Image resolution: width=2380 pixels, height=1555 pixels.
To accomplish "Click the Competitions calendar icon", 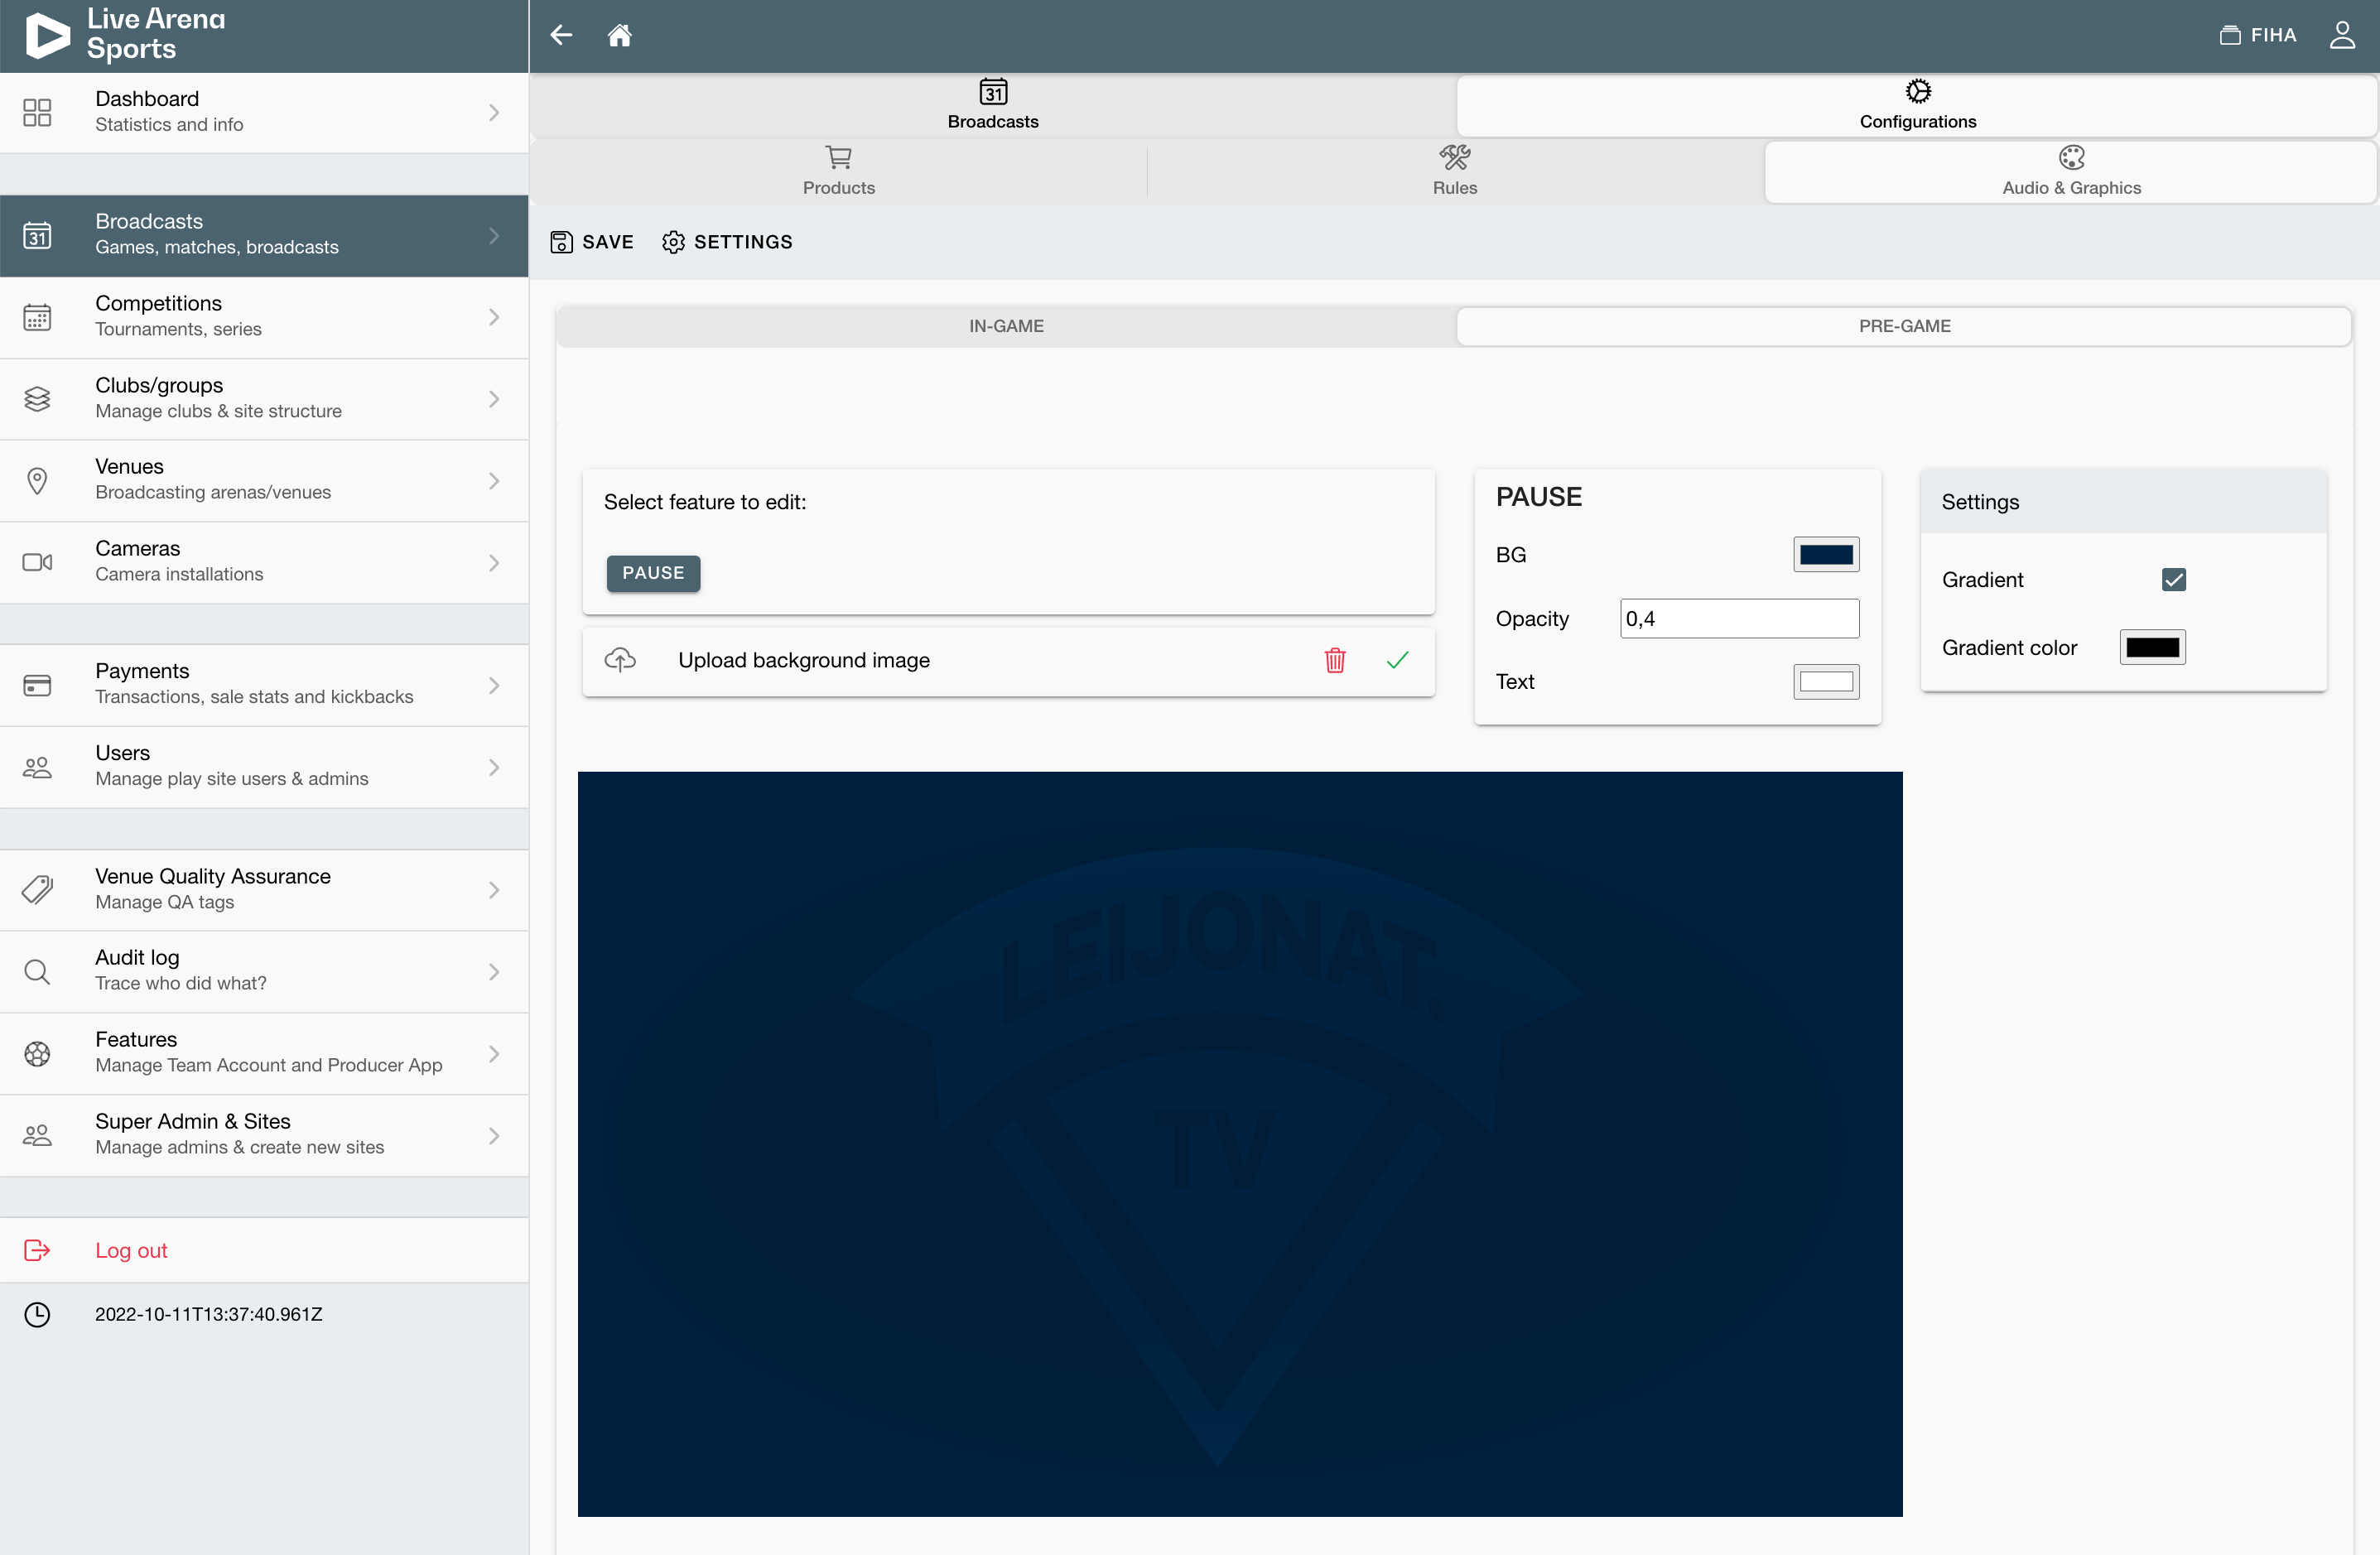I will [x=37, y=317].
